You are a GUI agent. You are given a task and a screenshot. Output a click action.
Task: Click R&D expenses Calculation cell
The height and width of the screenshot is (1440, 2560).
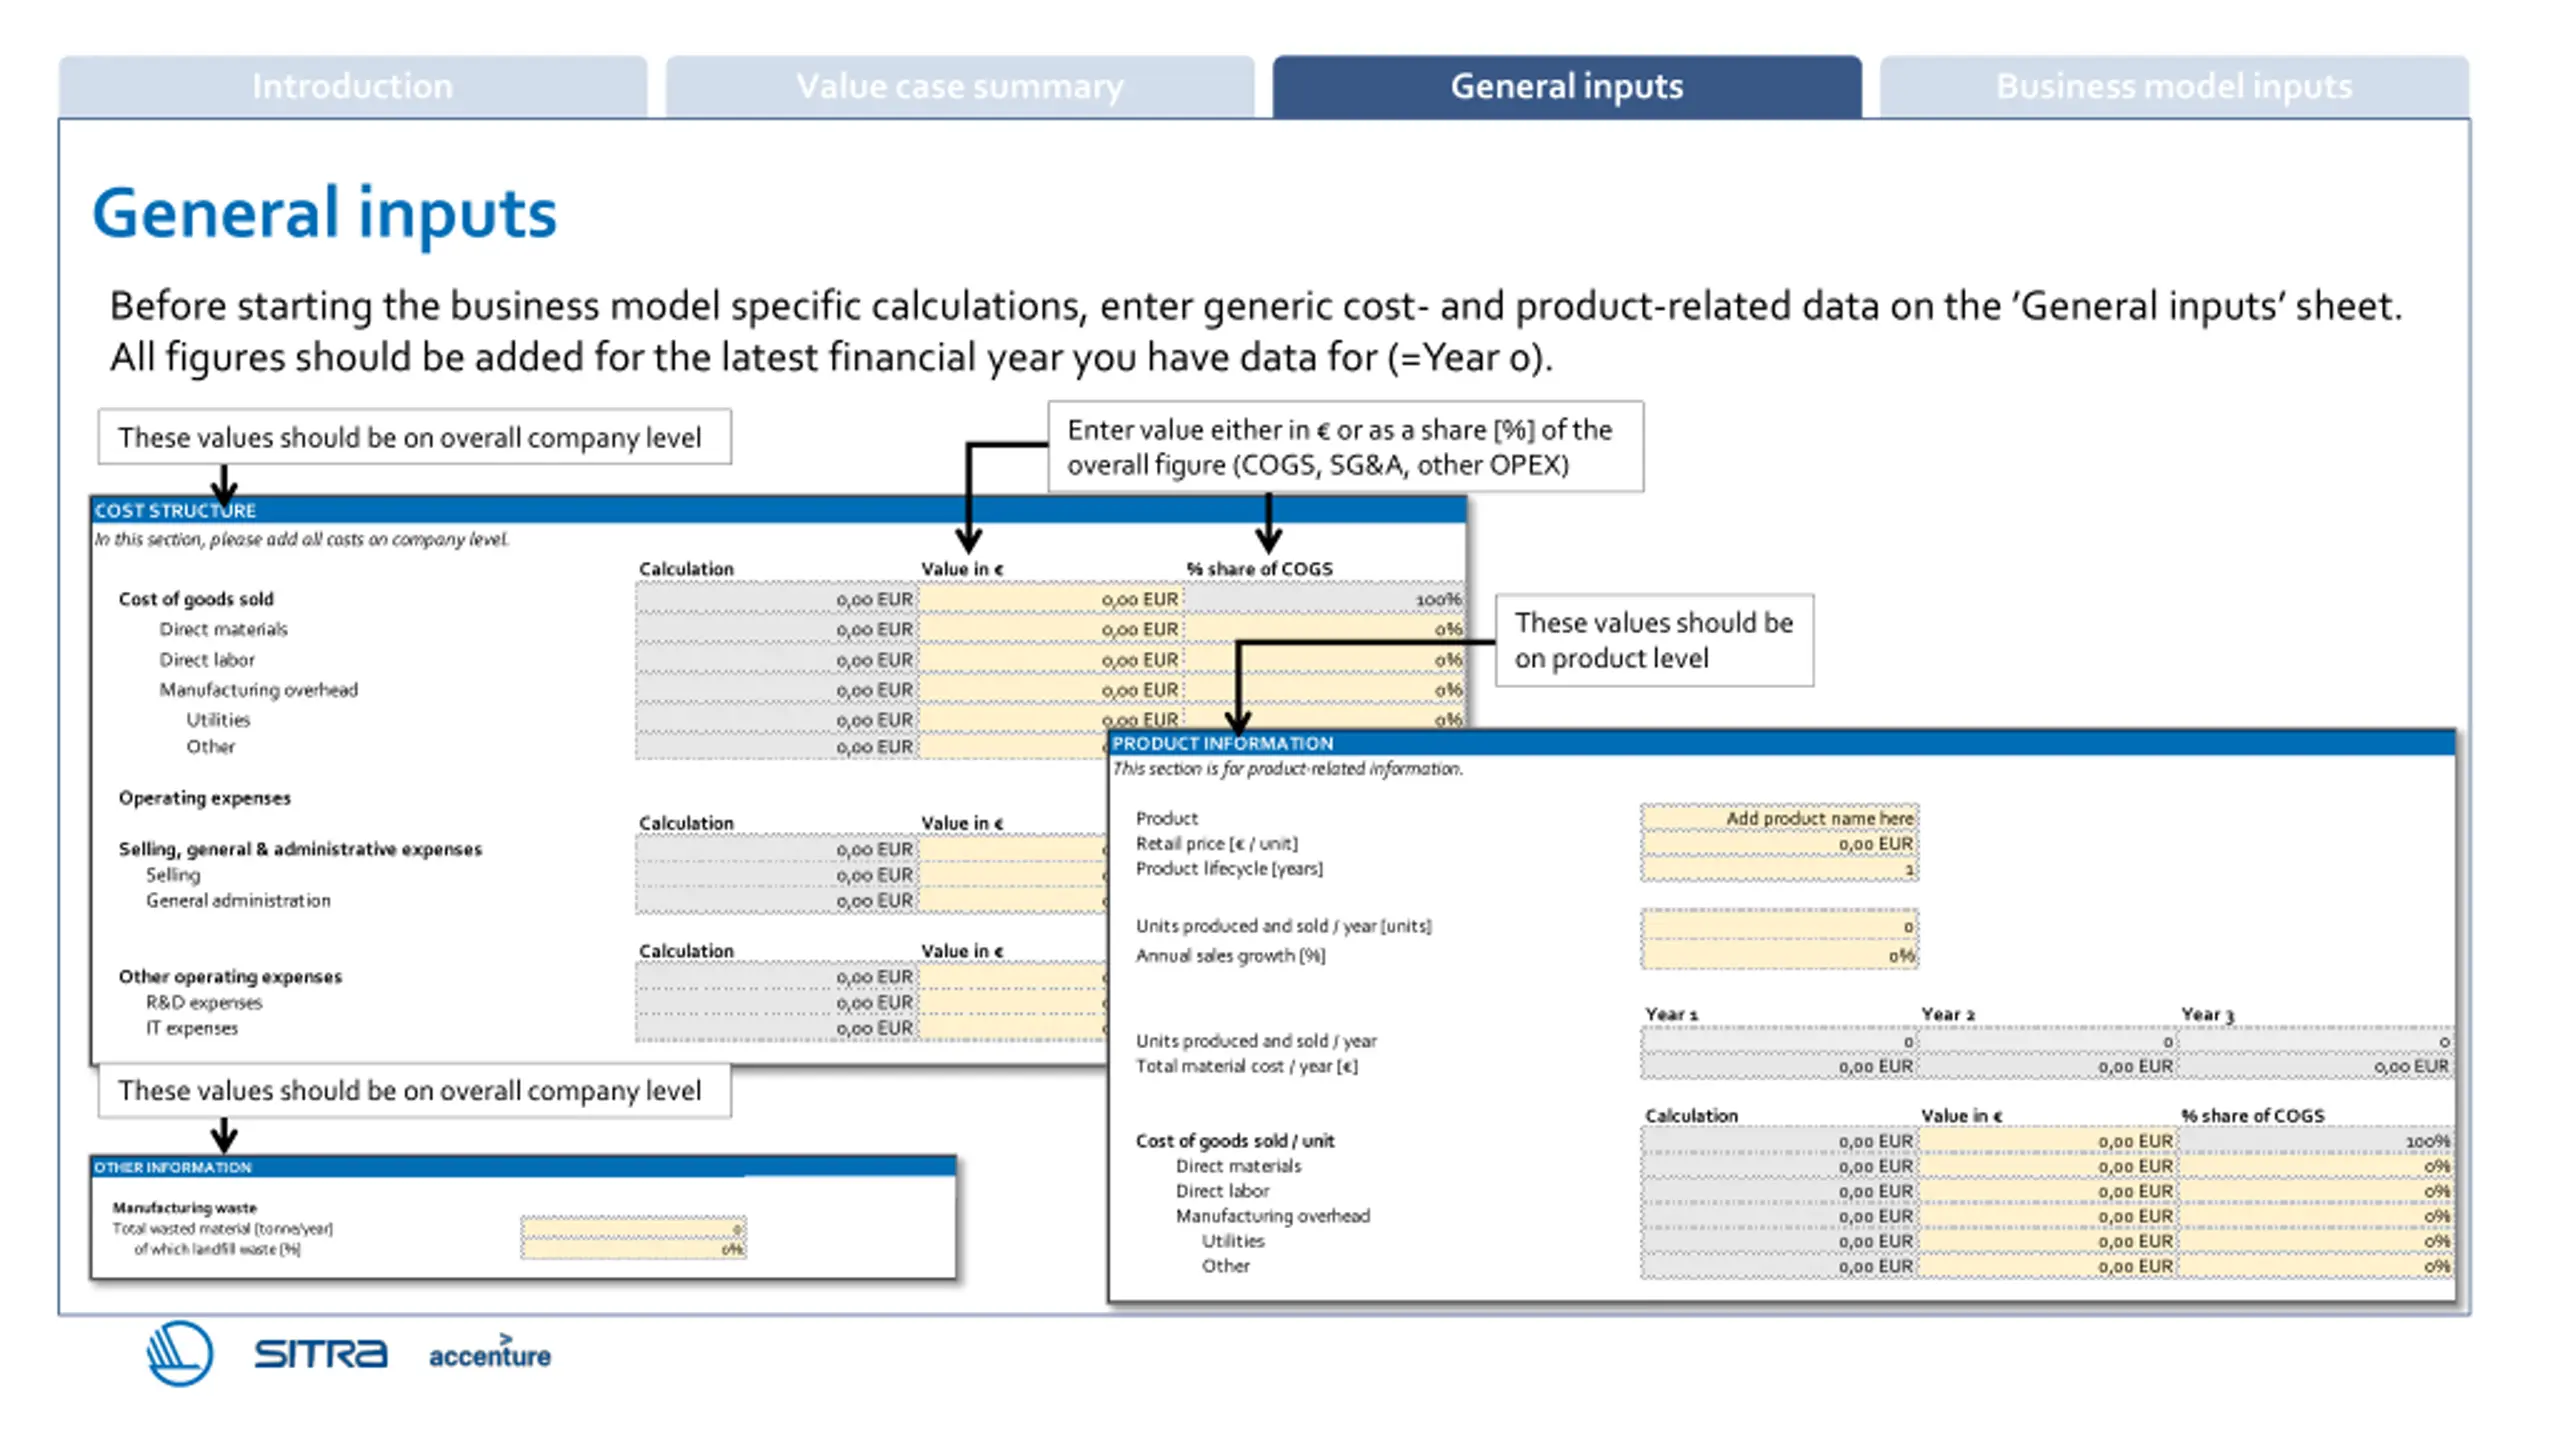coord(776,1002)
